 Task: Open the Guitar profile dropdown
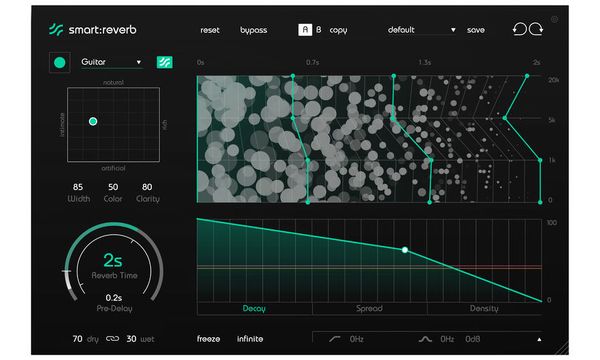pyautogui.click(x=111, y=62)
